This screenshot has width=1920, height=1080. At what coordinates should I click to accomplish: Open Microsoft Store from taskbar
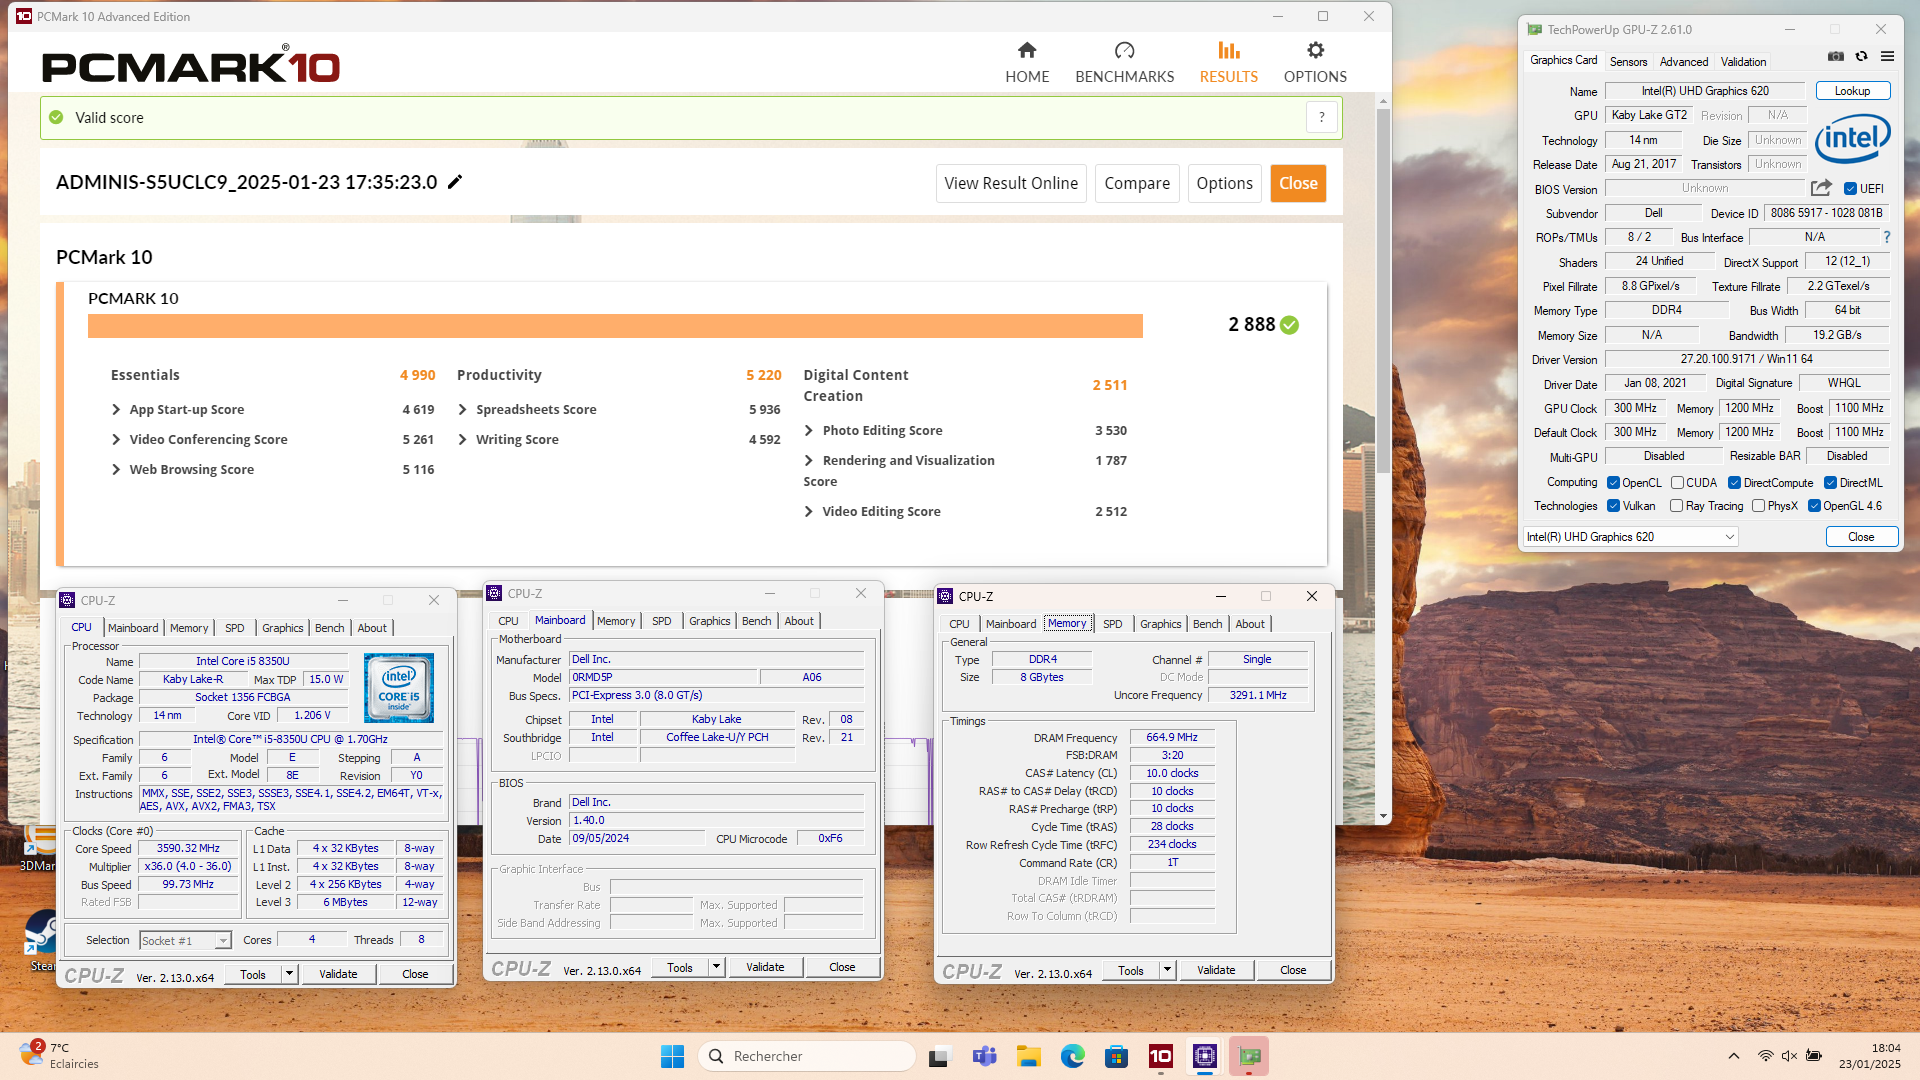click(x=1117, y=1056)
